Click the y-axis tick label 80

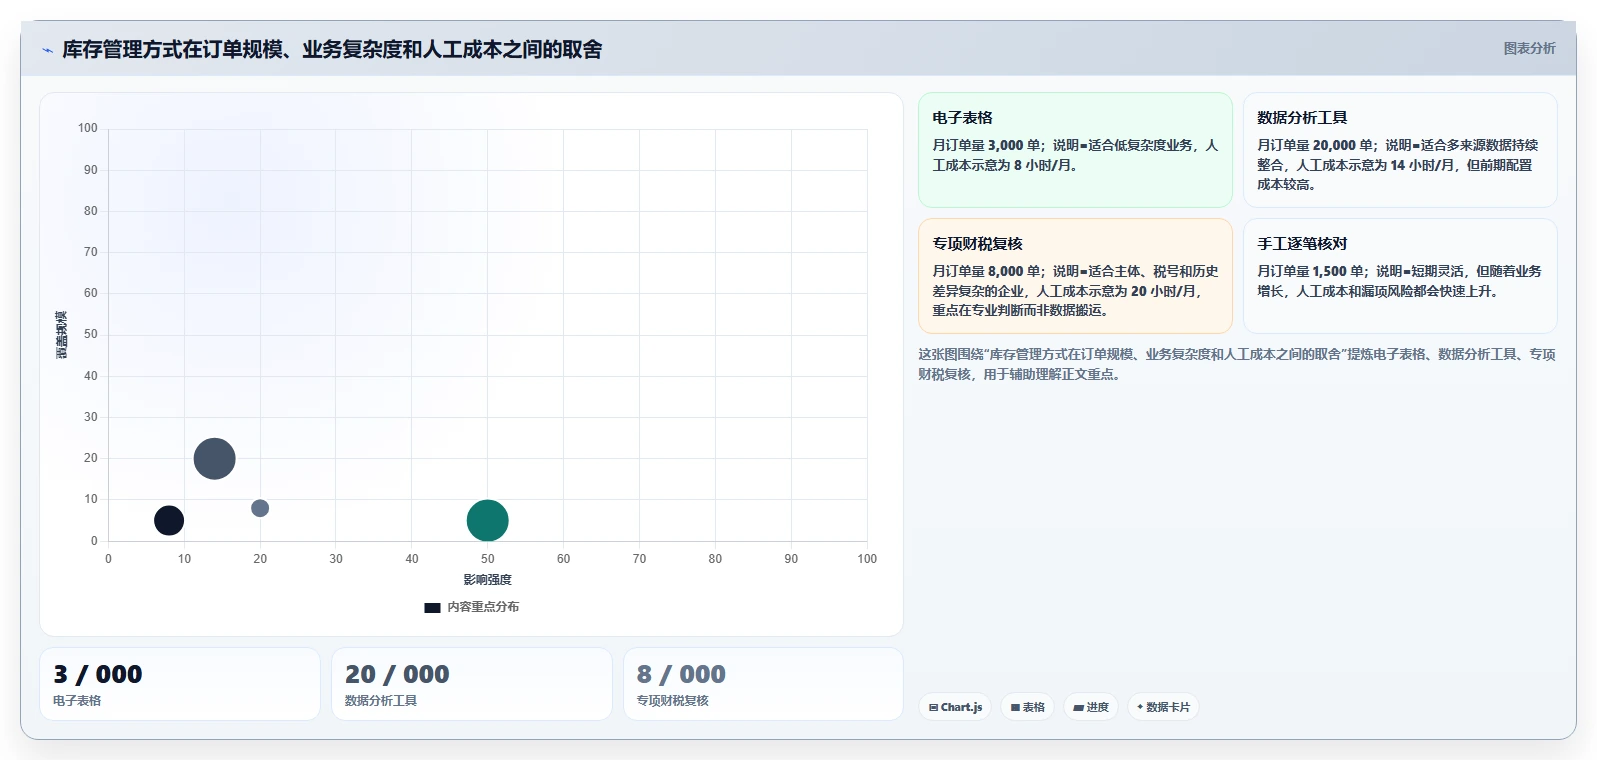point(91,211)
